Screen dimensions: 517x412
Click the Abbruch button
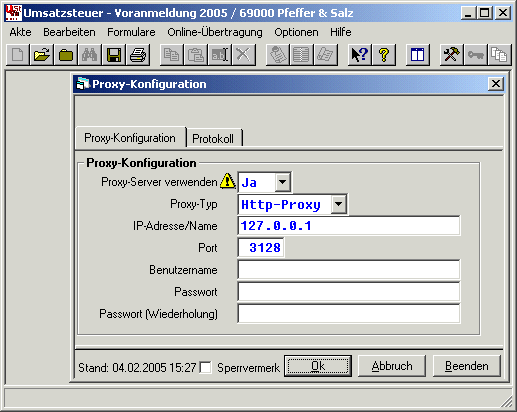click(x=392, y=366)
